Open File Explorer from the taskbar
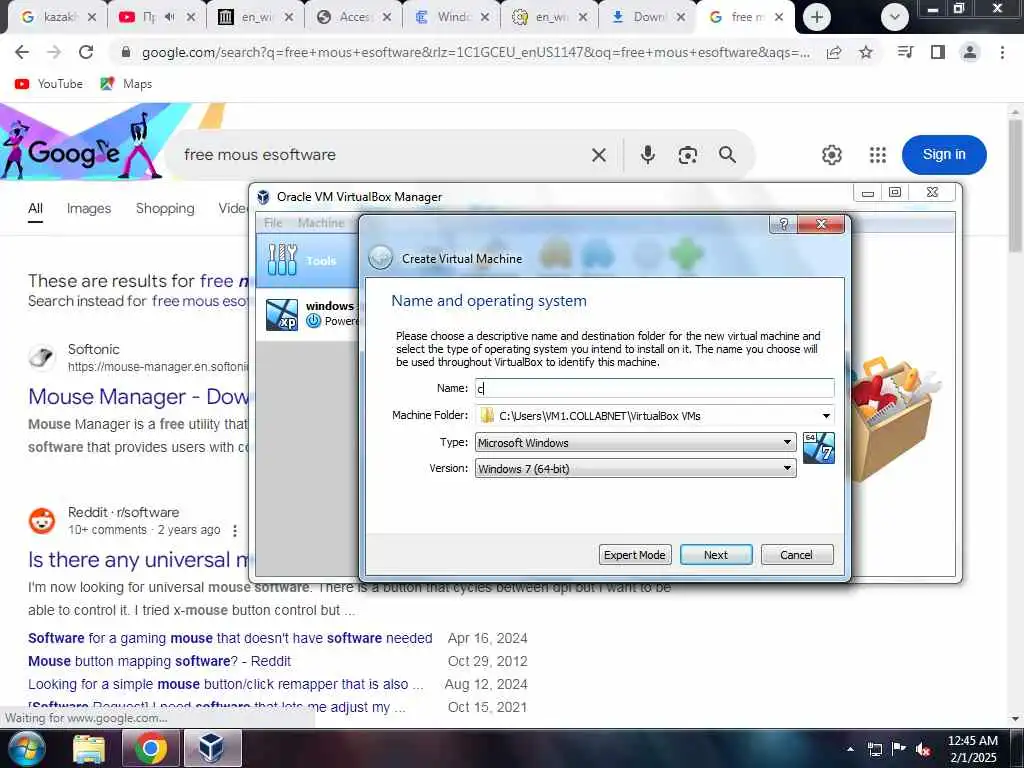 click(89, 748)
